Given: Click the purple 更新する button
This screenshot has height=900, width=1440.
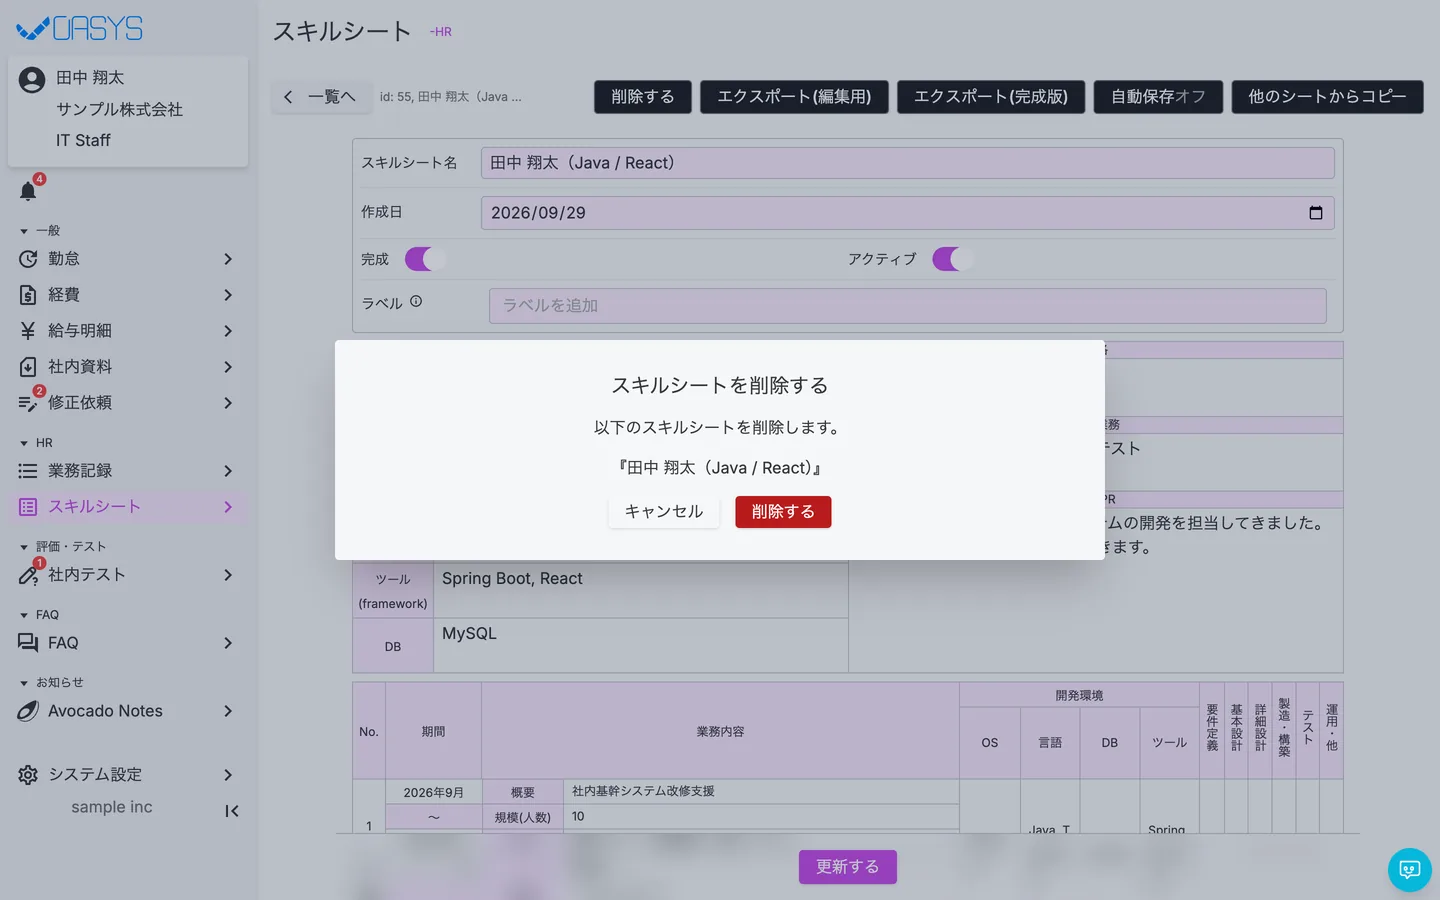Looking at the screenshot, I should tap(848, 867).
